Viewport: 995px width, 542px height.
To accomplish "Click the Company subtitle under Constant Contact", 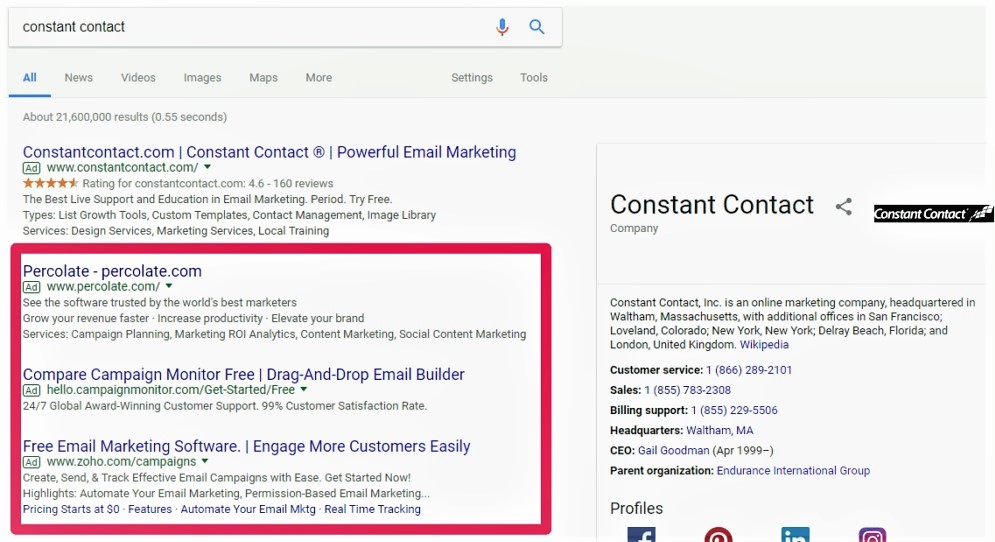I will 634,228.
